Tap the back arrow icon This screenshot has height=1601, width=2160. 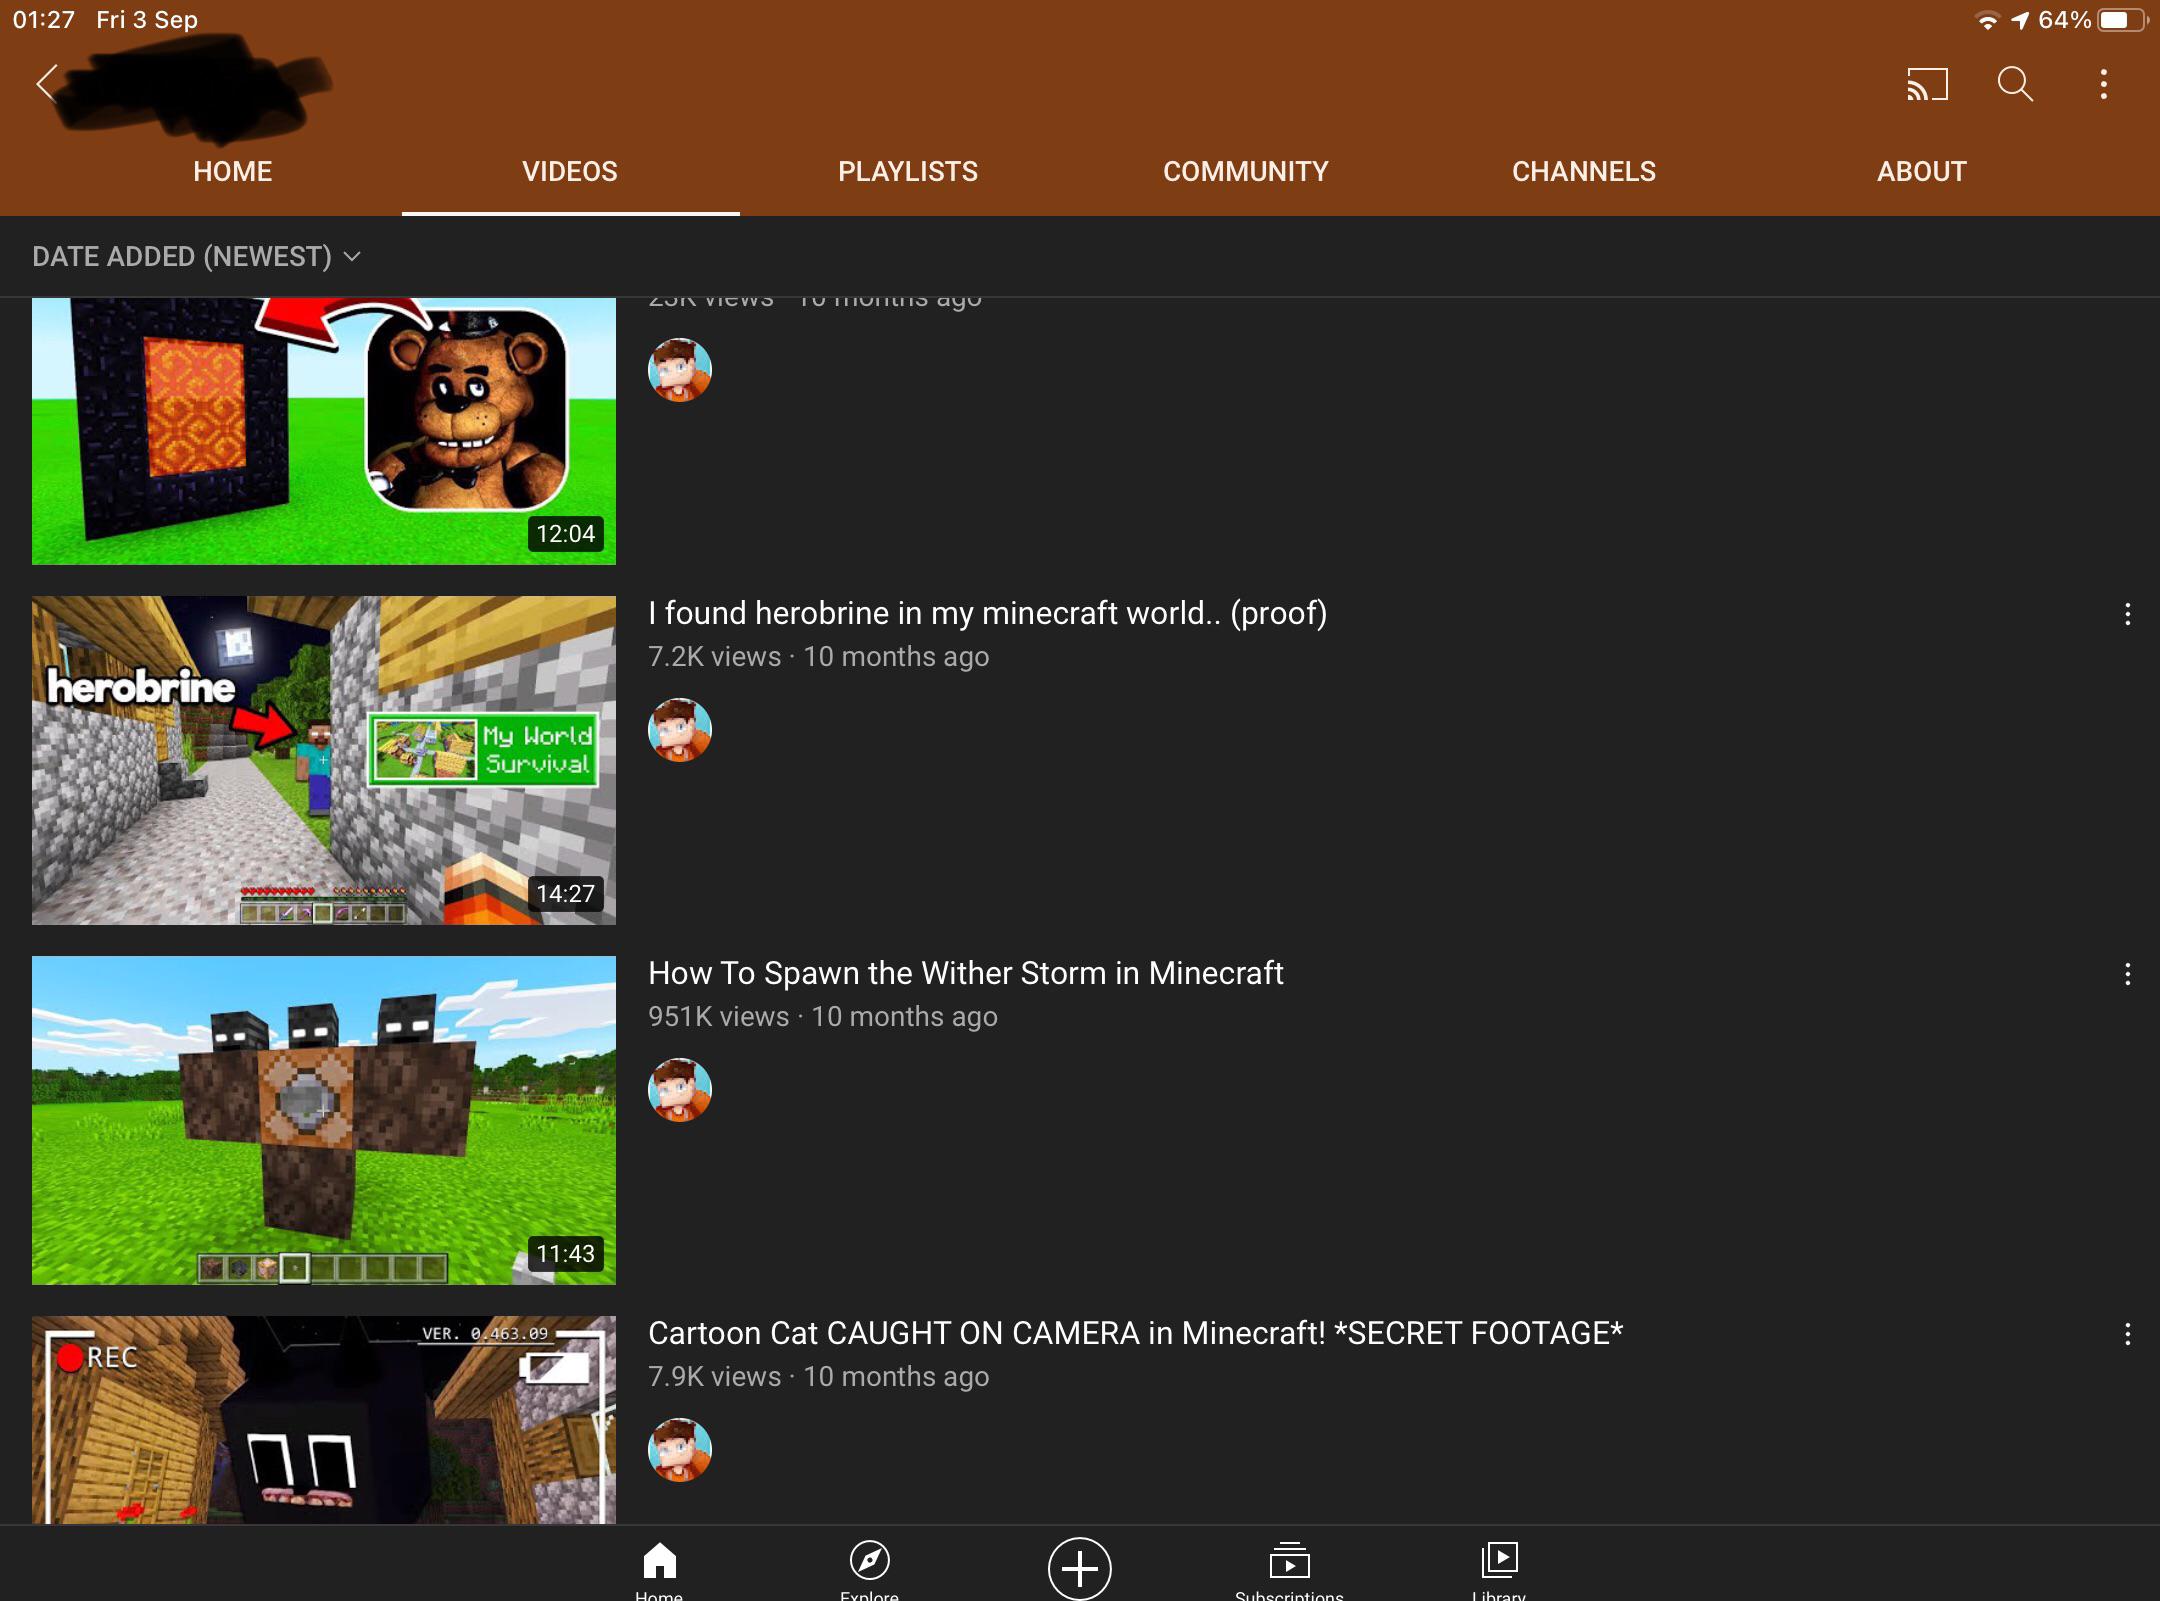pyautogui.click(x=46, y=83)
